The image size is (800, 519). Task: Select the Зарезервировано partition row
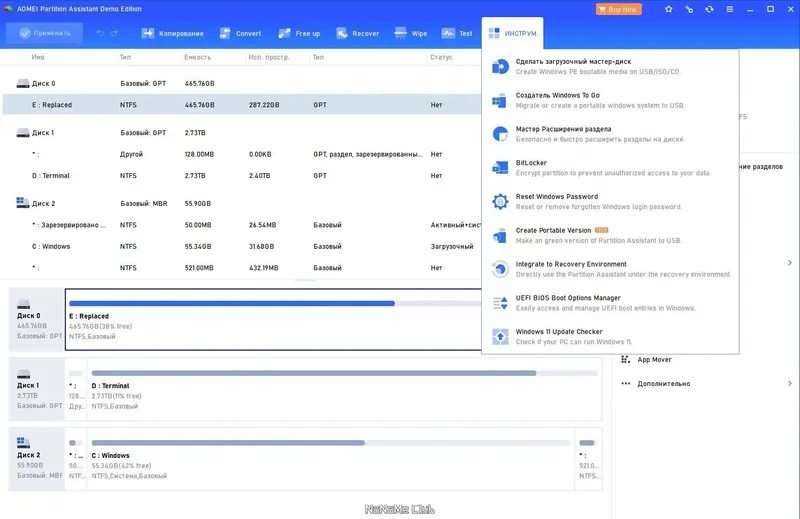pos(242,225)
